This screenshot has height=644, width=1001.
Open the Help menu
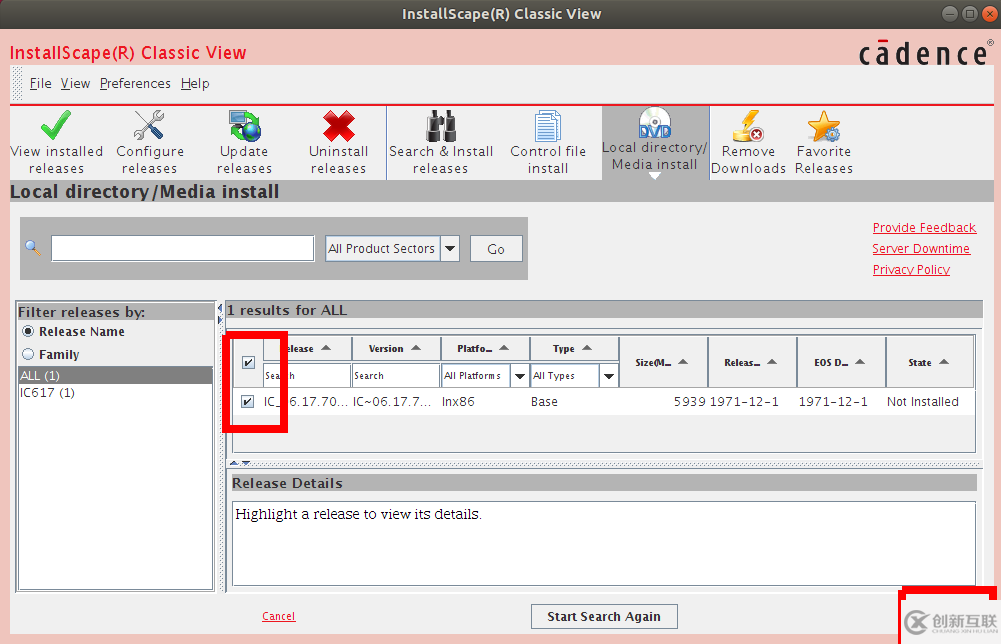tap(194, 83)
